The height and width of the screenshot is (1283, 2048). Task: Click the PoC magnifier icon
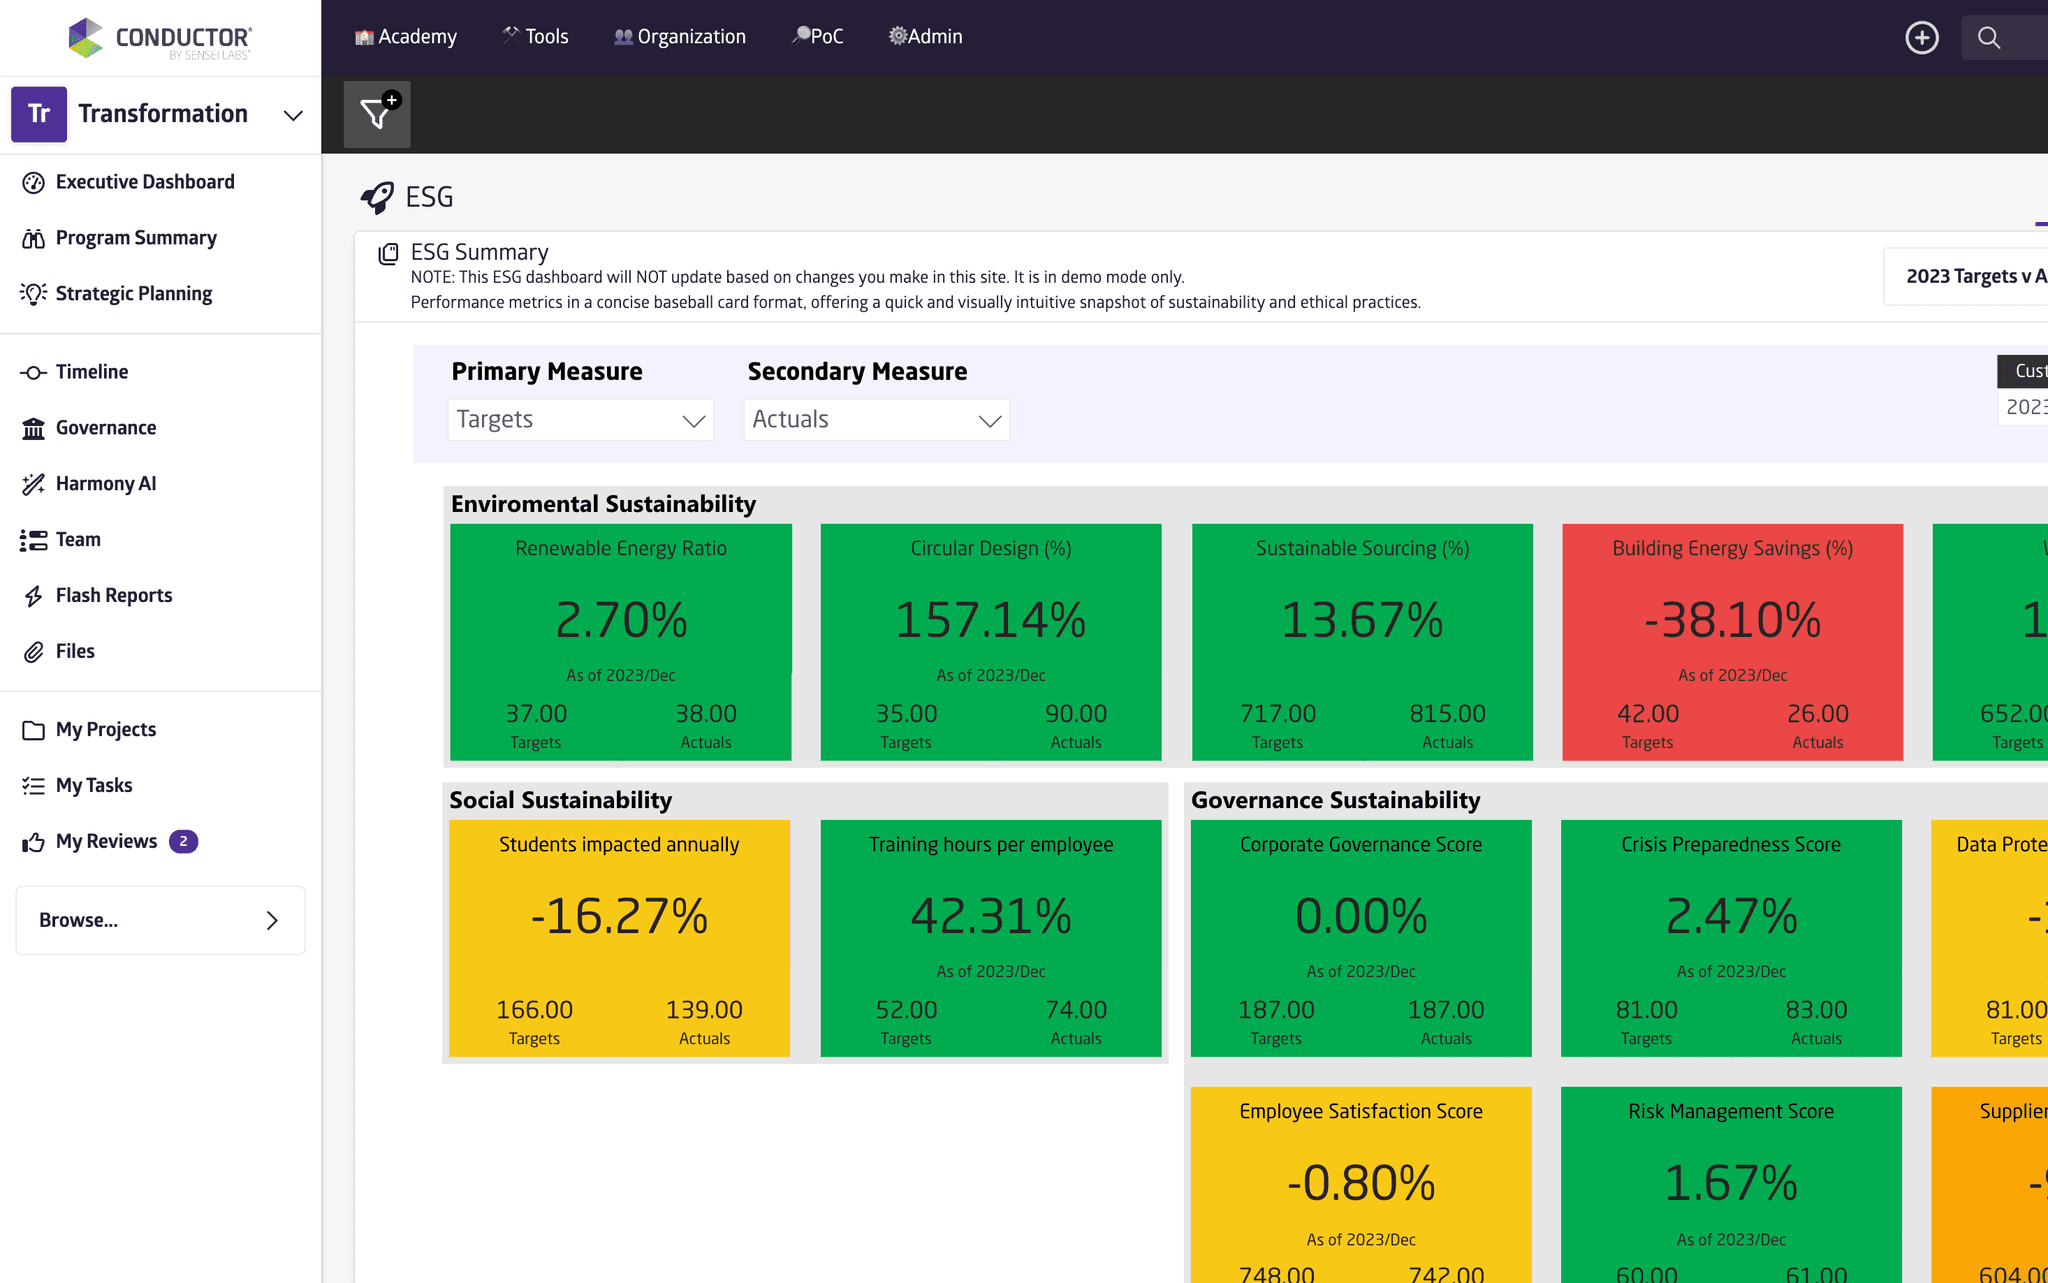(x=800, y=36)
